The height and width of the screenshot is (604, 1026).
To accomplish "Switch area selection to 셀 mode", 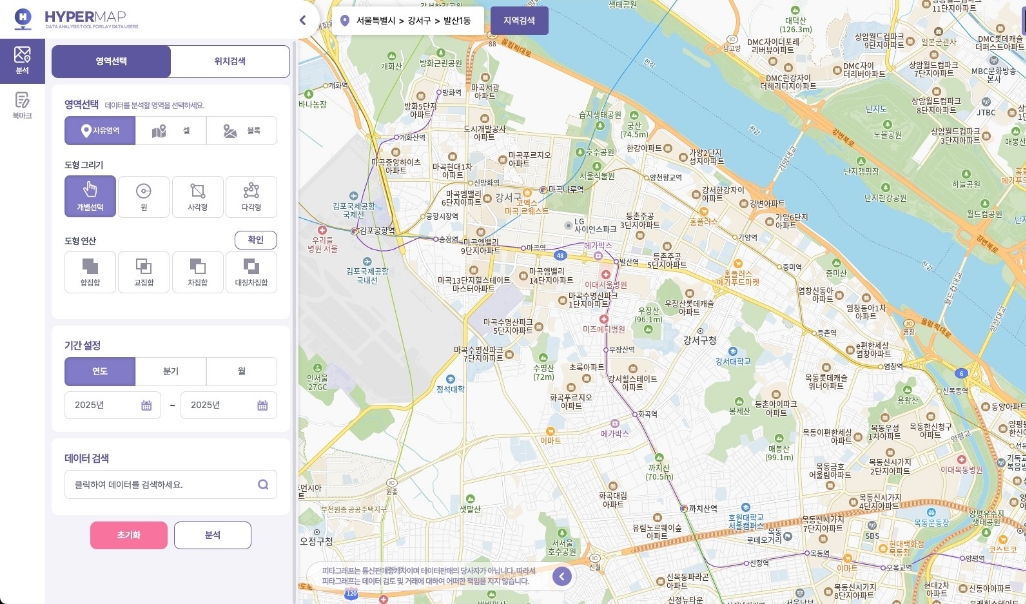I will point(171,131).
